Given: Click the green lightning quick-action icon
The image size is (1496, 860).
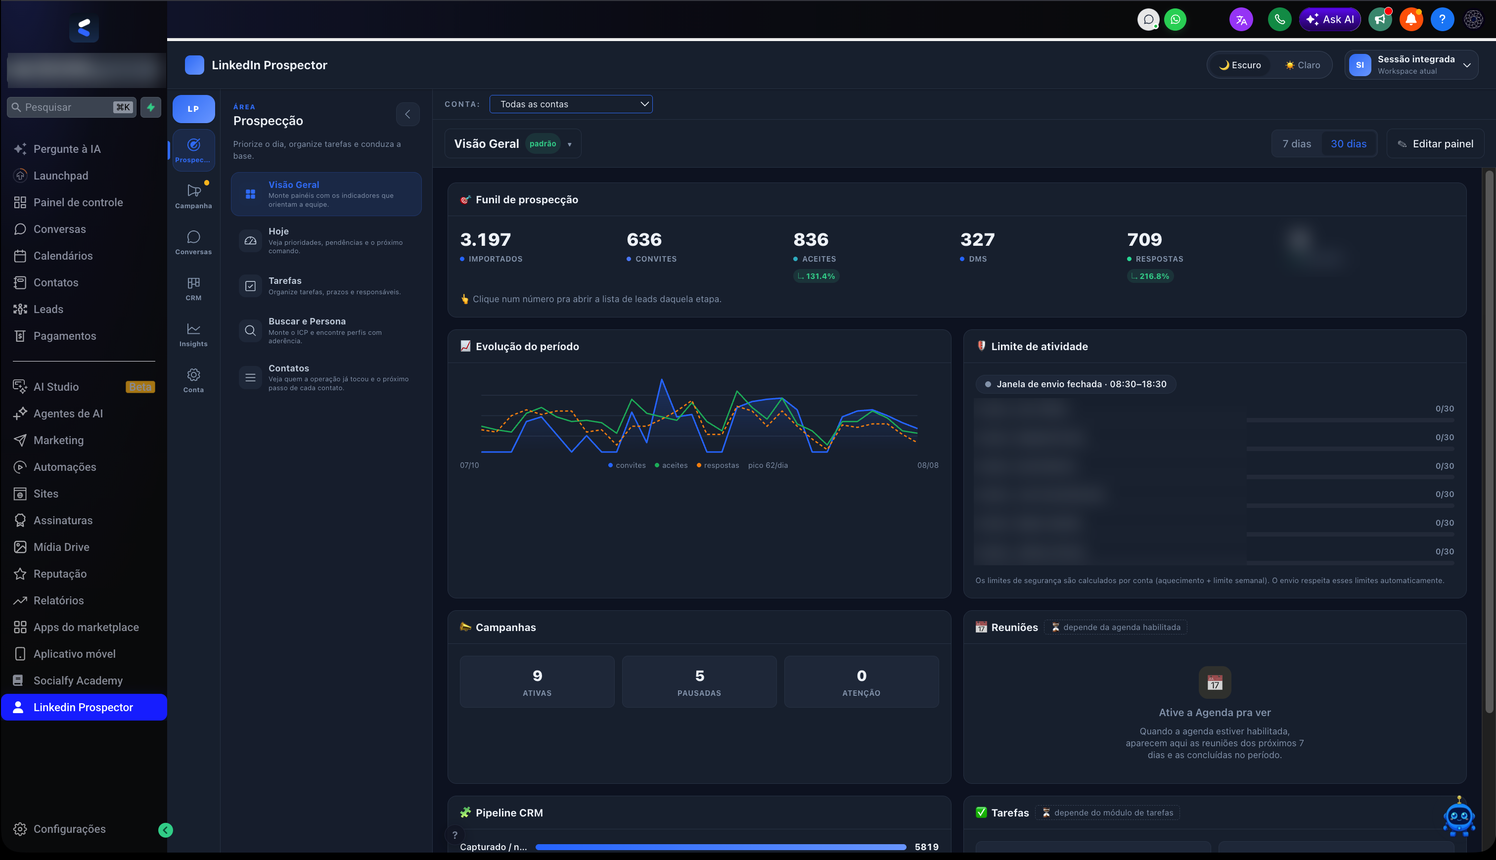Looking at the screenshot, I should 151,107.
